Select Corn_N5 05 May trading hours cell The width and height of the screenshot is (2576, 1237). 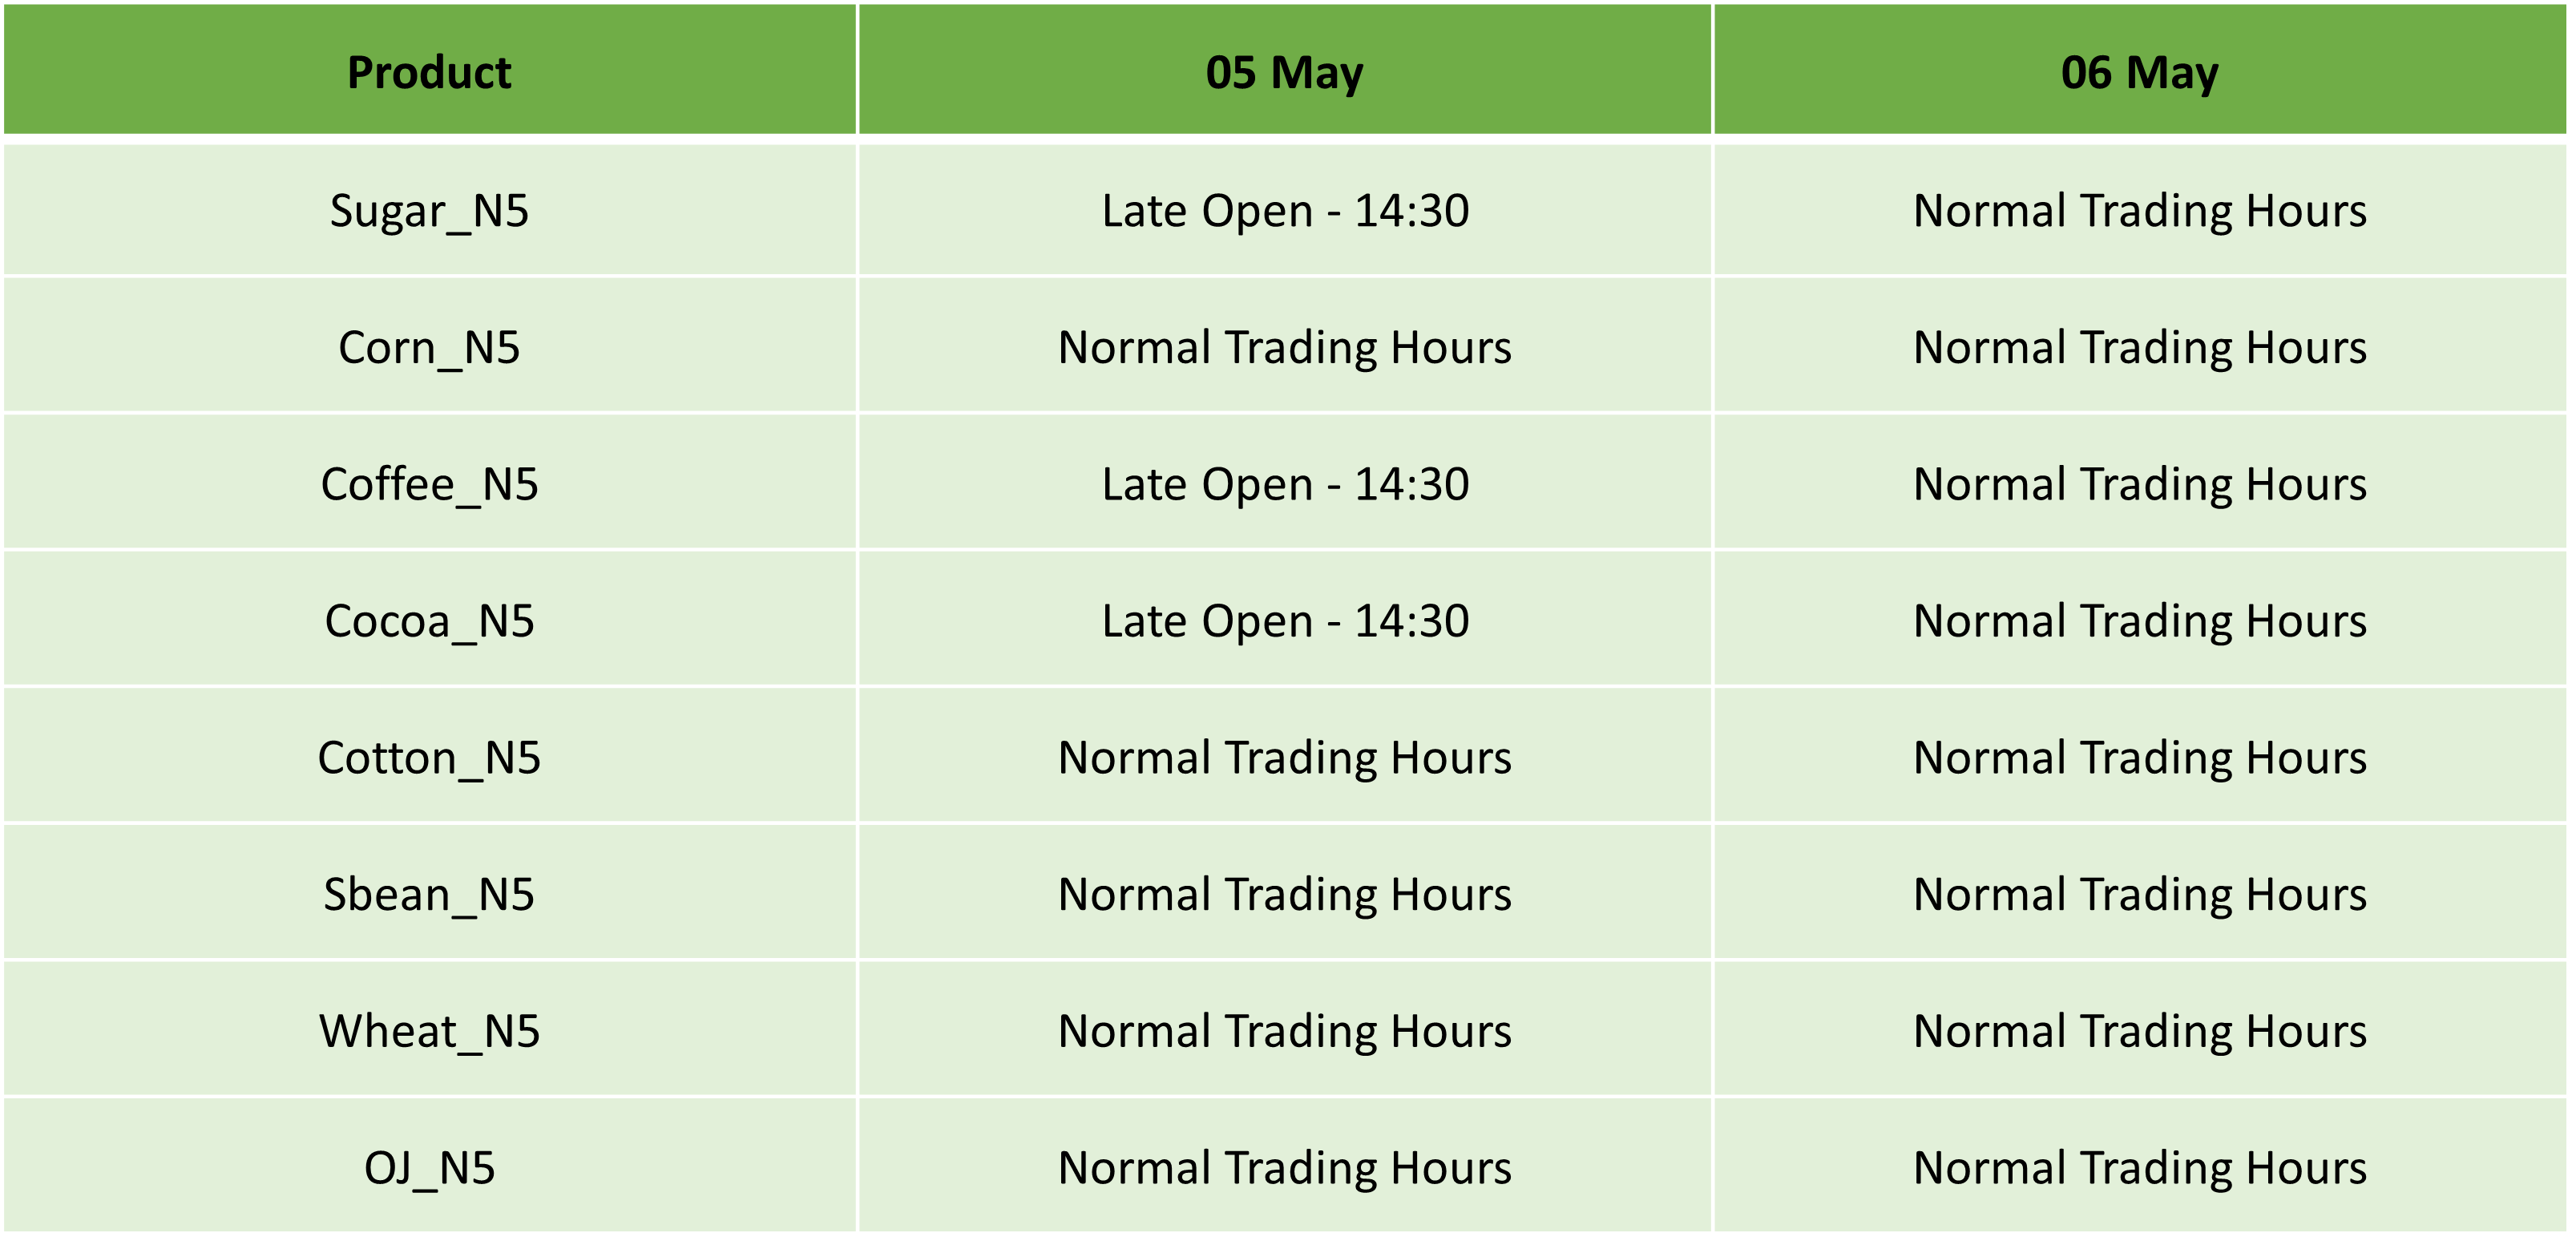click(x=1285, y=346)
